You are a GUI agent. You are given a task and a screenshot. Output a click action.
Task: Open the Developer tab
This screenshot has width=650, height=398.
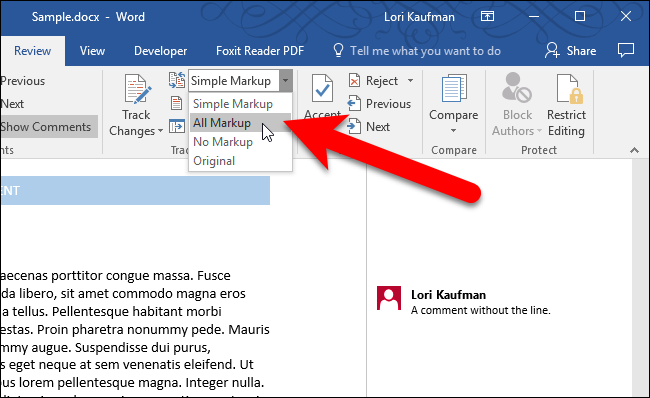(x=160, y=51)
